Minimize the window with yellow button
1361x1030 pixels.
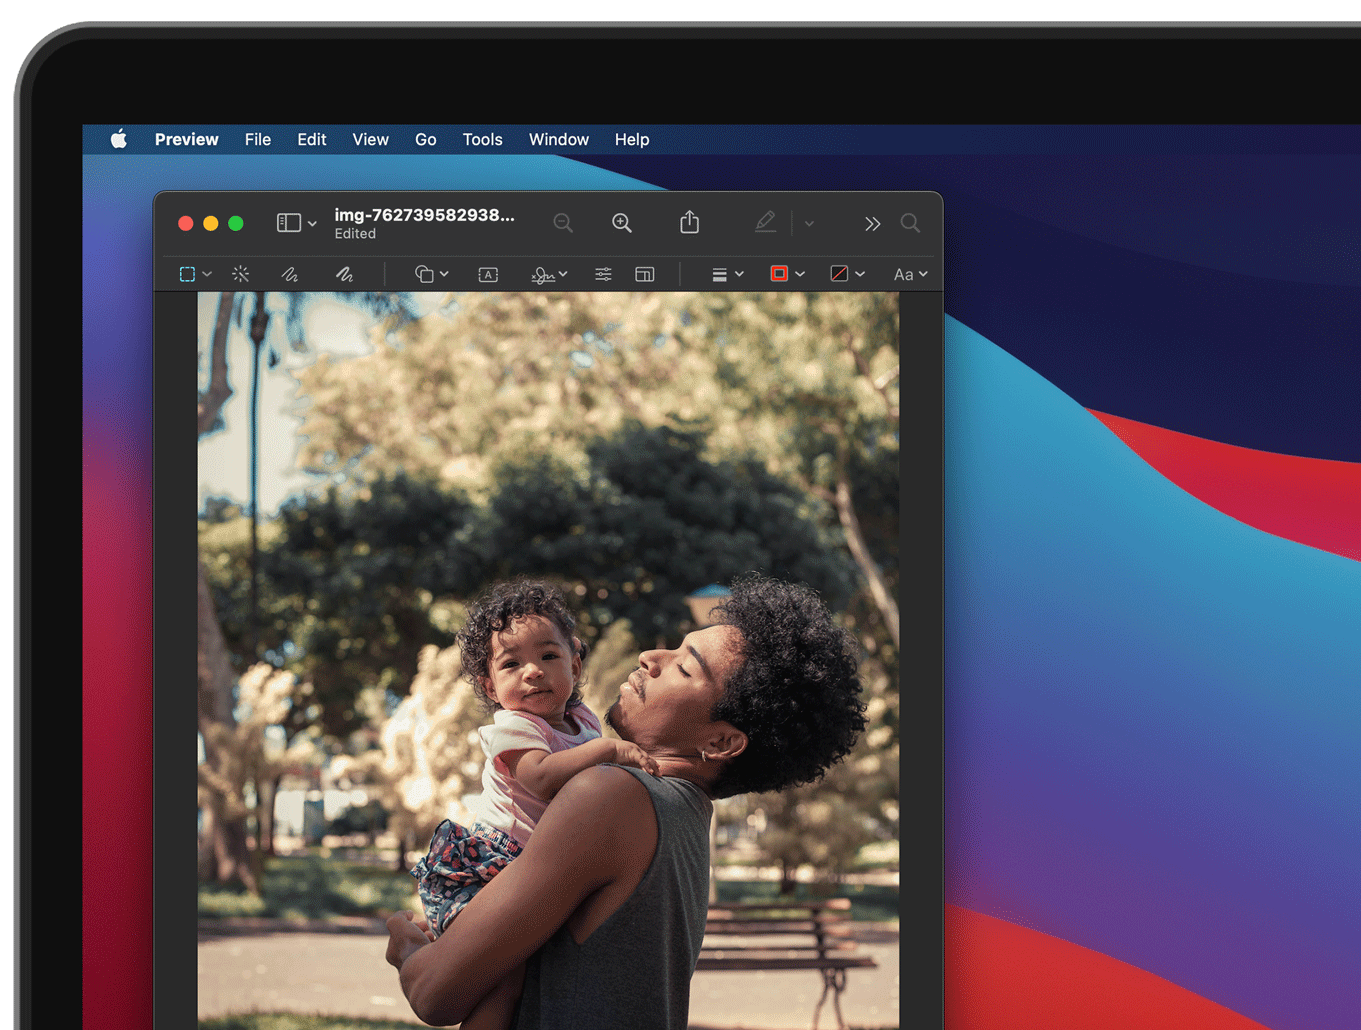click(x=210, y=224)
